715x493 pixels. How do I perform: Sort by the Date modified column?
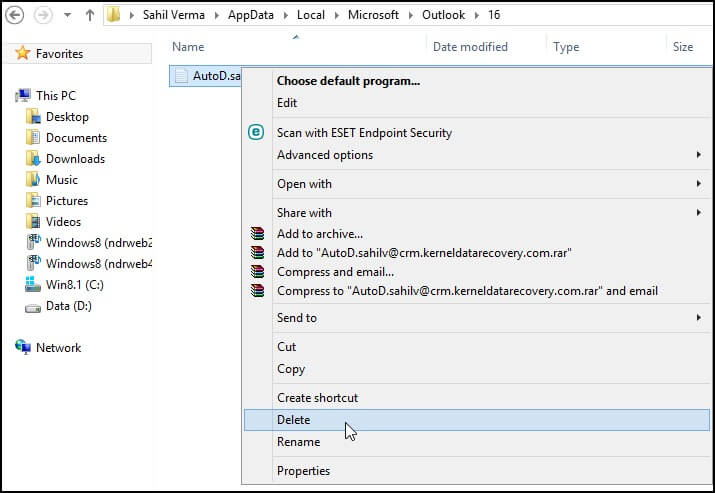point(470,47)
